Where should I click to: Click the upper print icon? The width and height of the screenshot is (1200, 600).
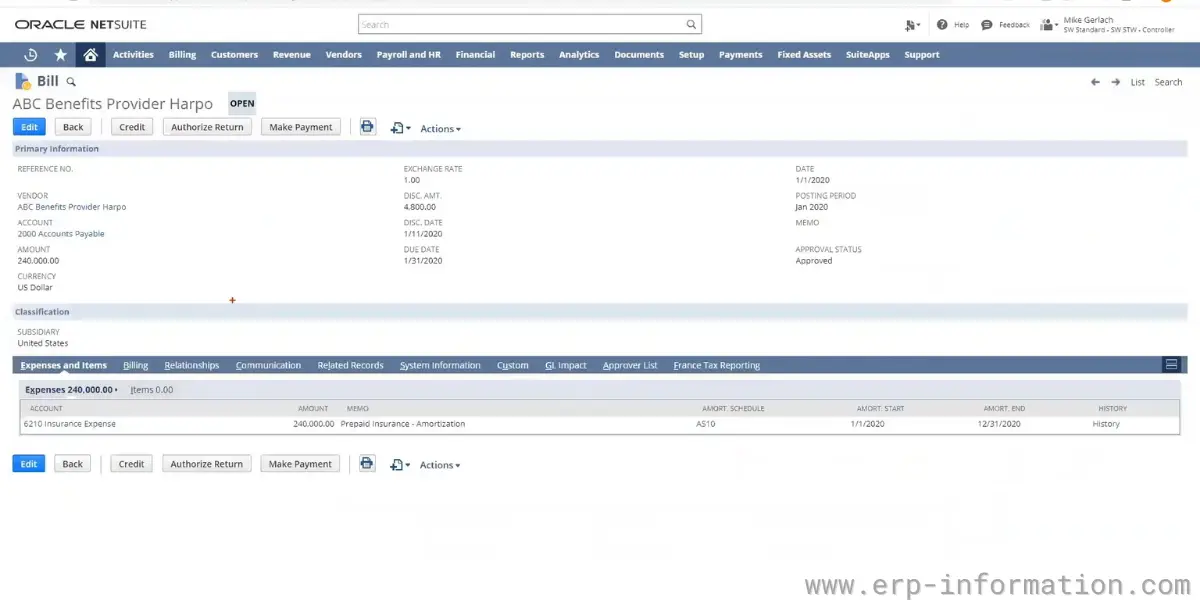click(367, 127)
